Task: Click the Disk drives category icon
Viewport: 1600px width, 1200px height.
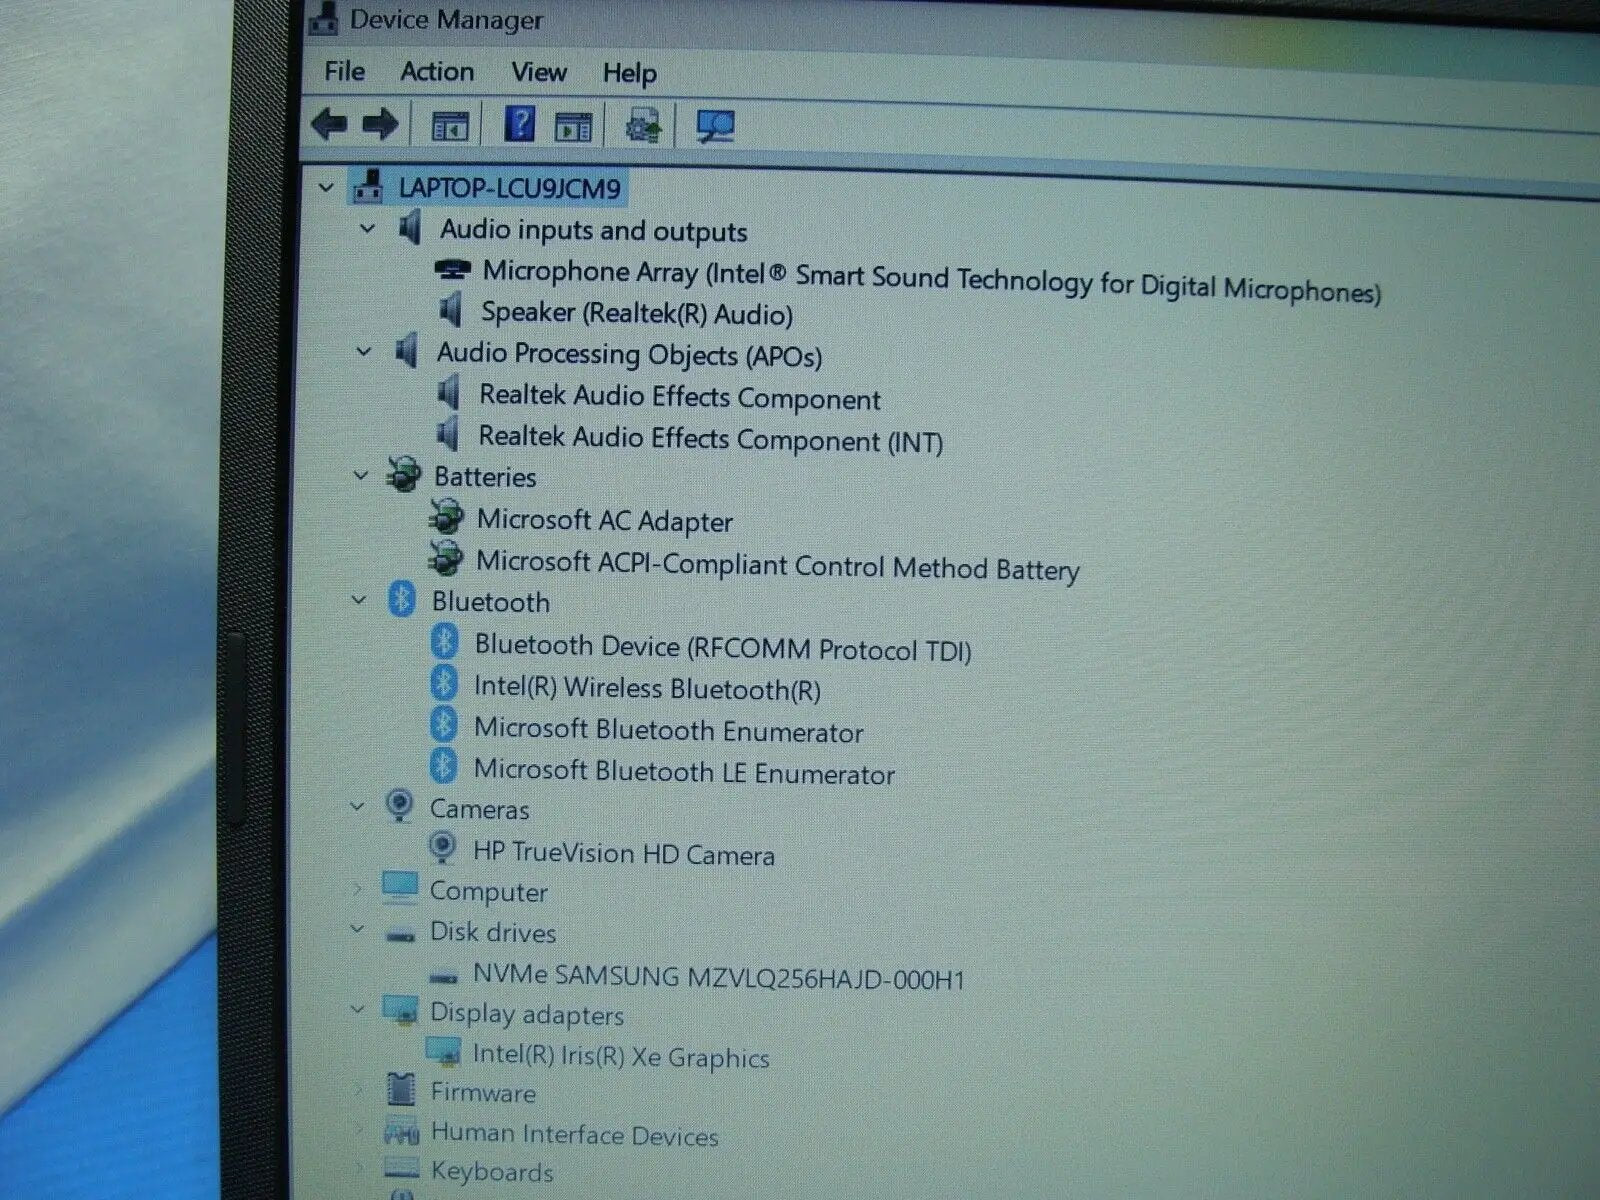Action: click(x=401, y=934)
